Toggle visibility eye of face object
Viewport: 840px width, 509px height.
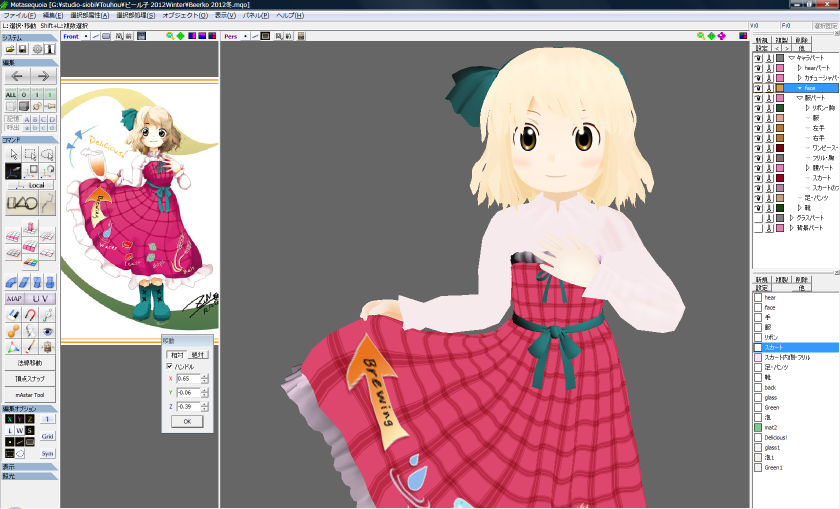(758, 88)
